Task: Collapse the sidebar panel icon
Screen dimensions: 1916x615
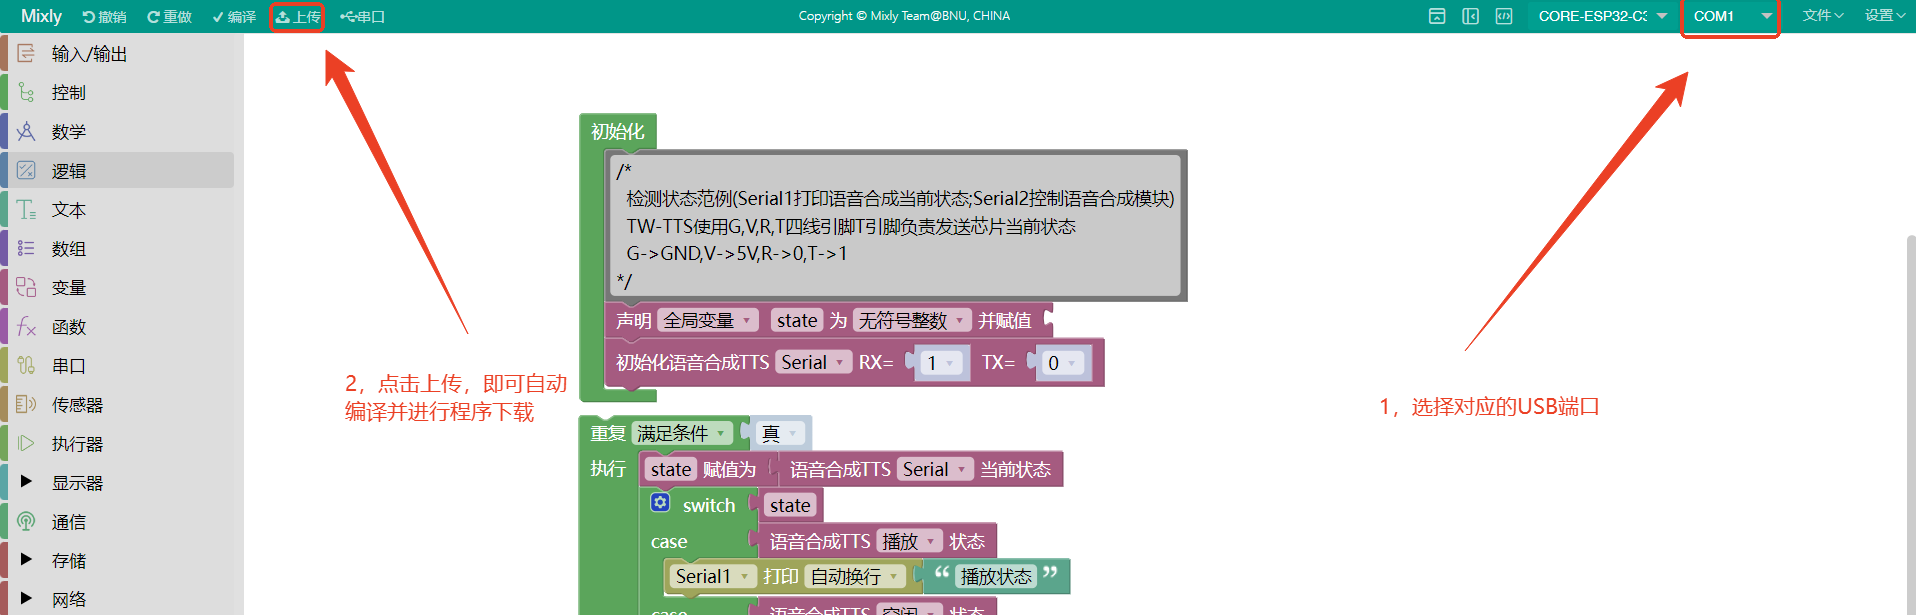Action: pyautogui.click(x=1470, y=16)
